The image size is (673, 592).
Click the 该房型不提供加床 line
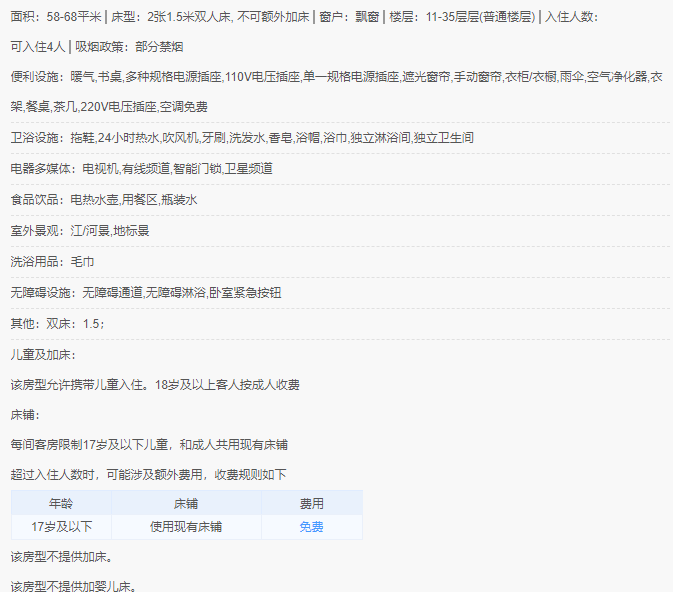coord(62,557)
